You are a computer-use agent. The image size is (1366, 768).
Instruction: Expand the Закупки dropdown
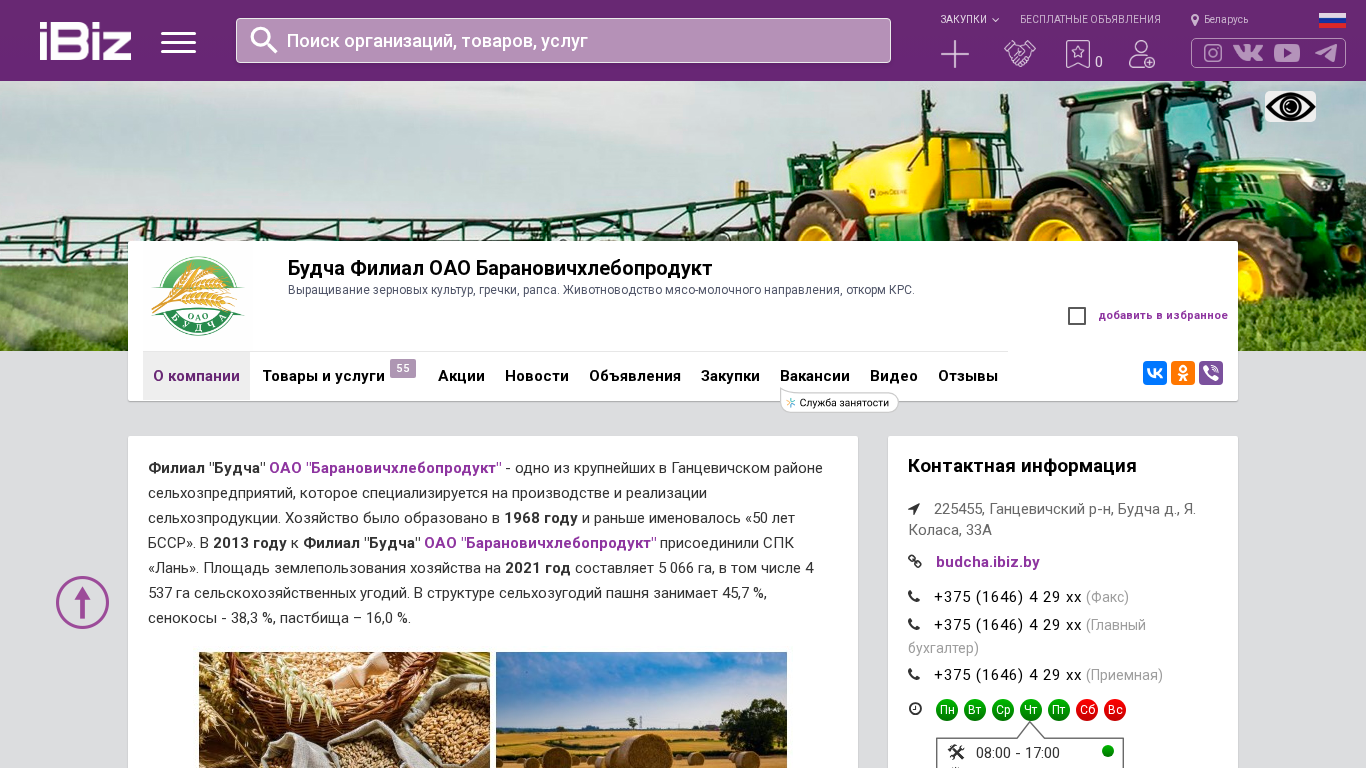pos(969,20)
